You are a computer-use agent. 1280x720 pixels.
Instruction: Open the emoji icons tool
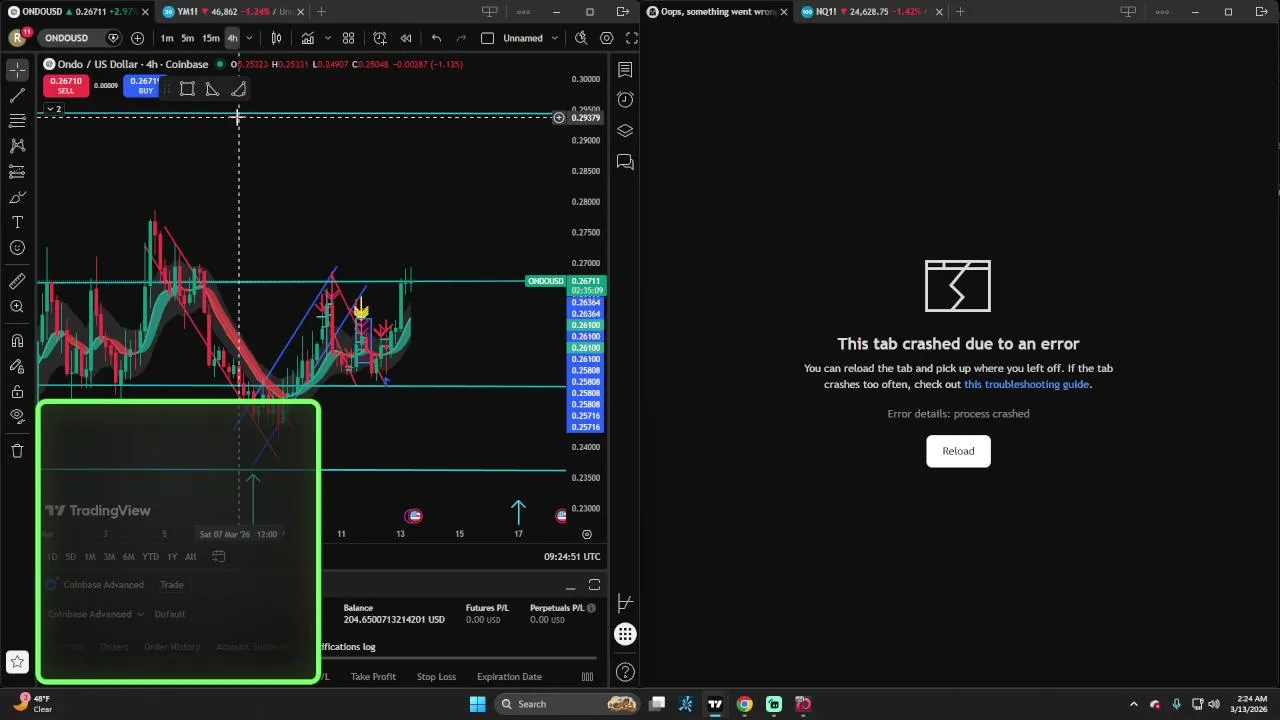pyautogui.click(x=17, y=248)
